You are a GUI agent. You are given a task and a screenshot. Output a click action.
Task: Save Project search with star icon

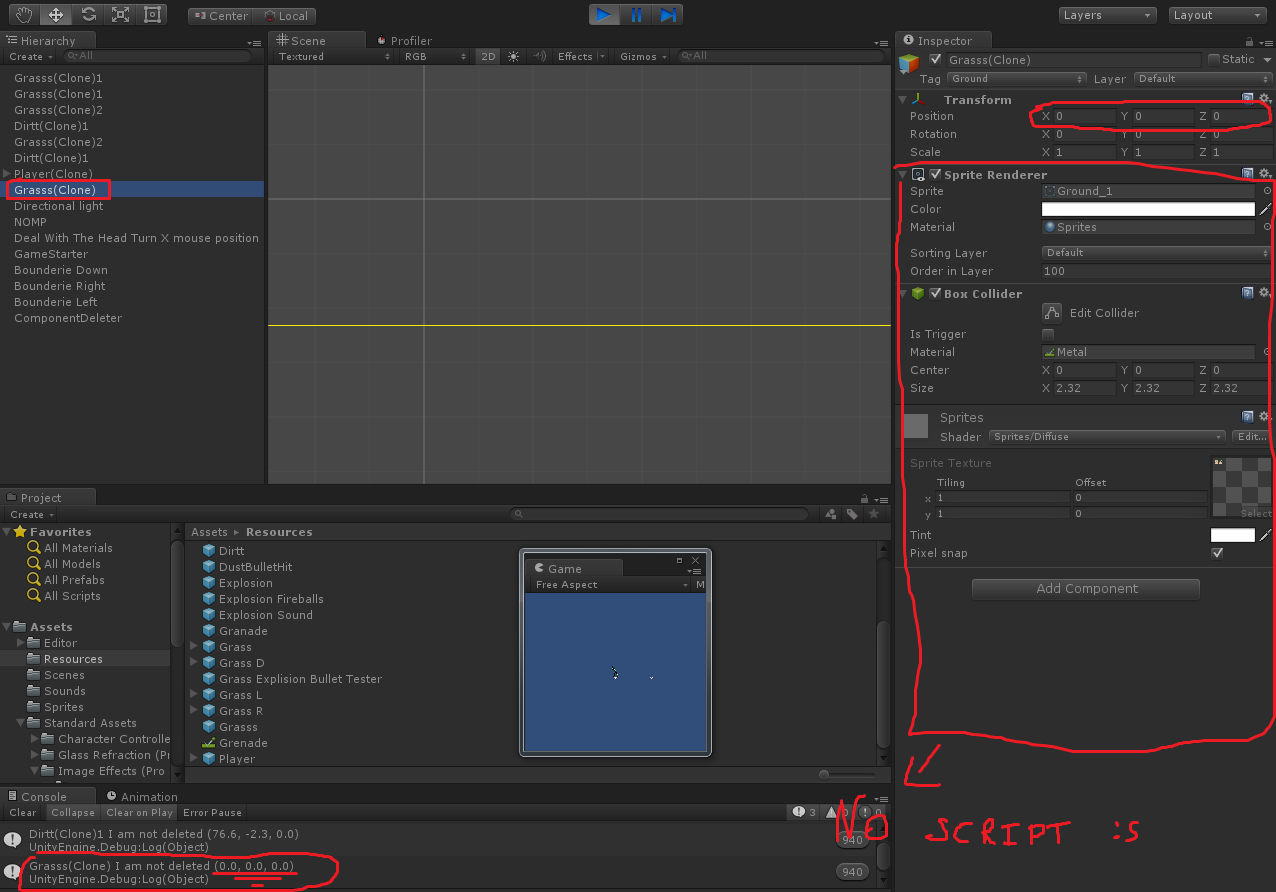tap(874, 514)
